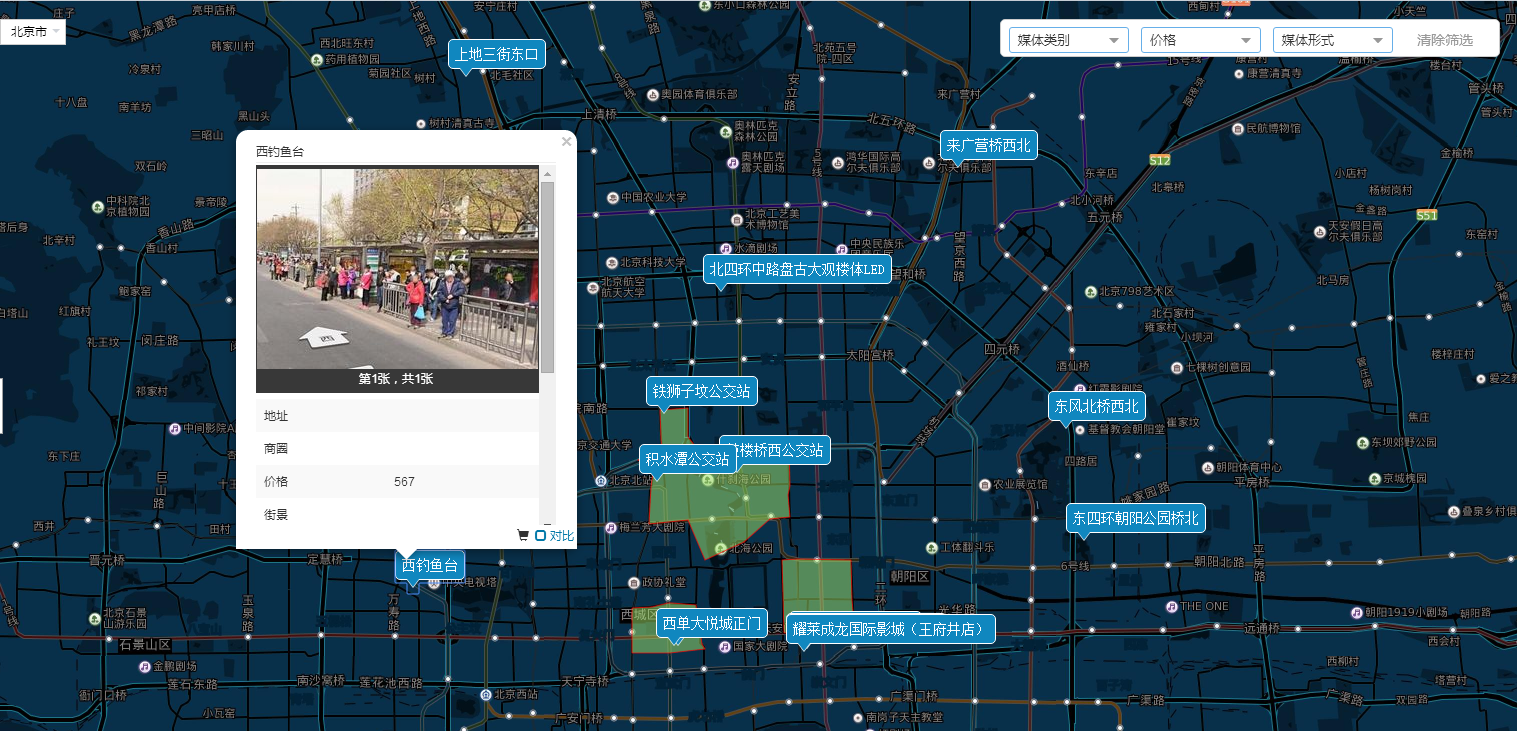Select the 积水潭公交站 marker
Screen dimensions: 1517x731
coord(687,460)
